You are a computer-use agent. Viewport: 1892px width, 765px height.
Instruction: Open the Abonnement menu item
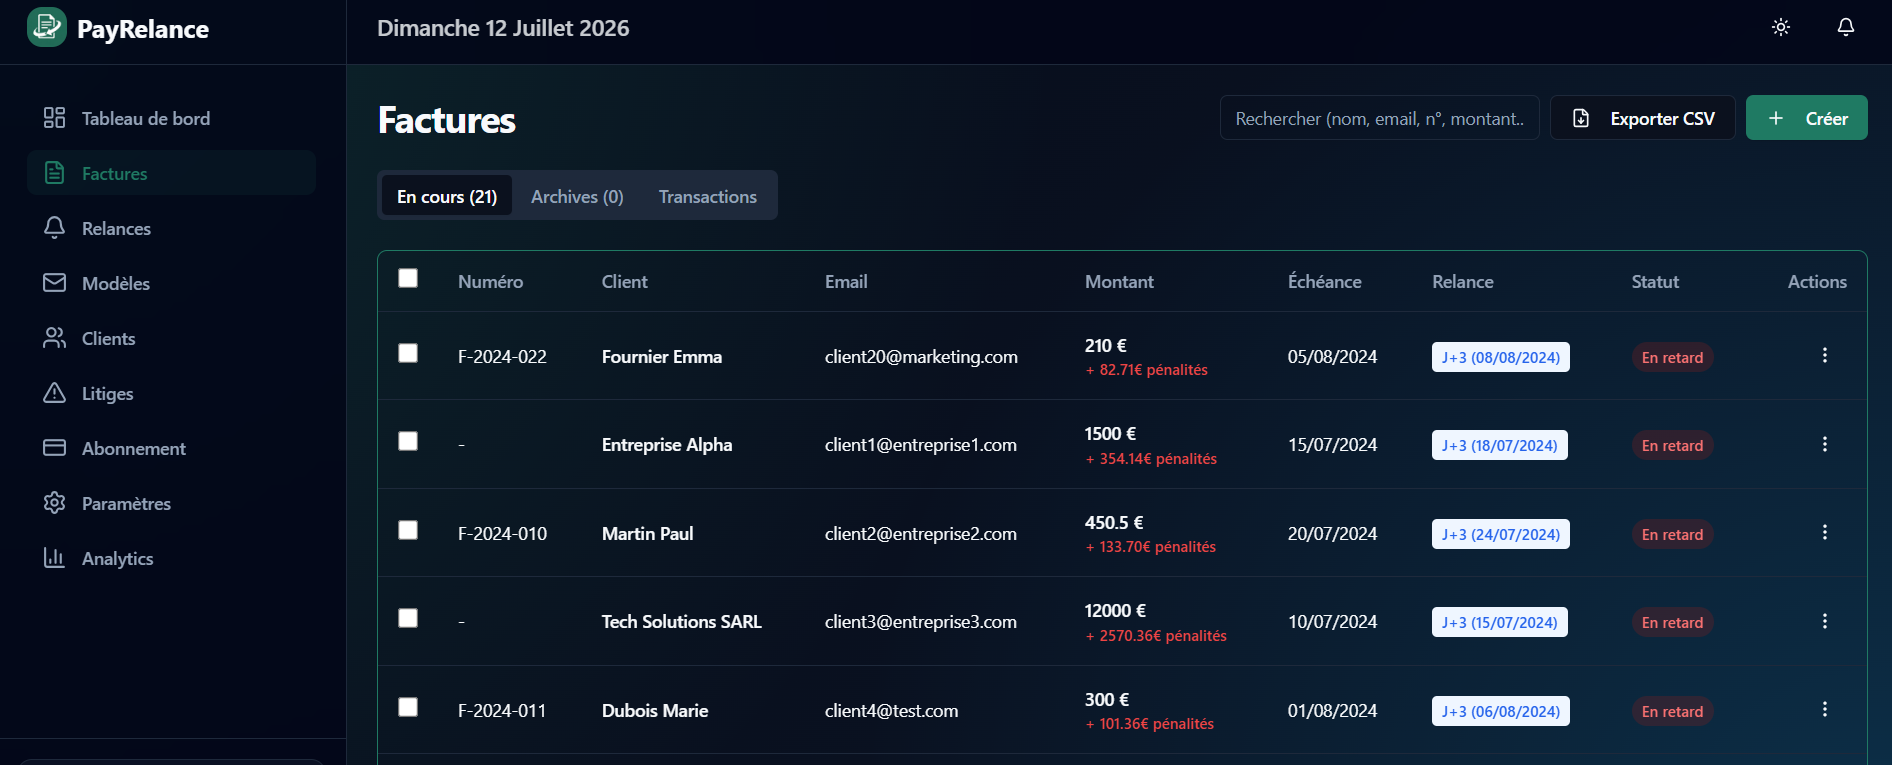click(x=172, y=448)
